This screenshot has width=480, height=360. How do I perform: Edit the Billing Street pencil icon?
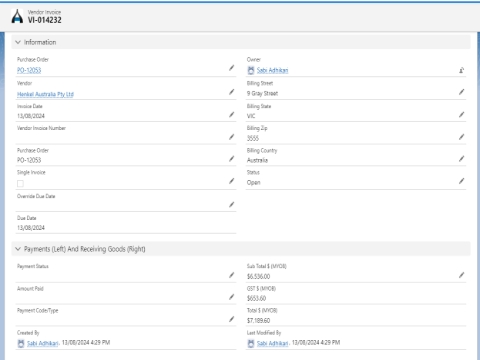462,92
